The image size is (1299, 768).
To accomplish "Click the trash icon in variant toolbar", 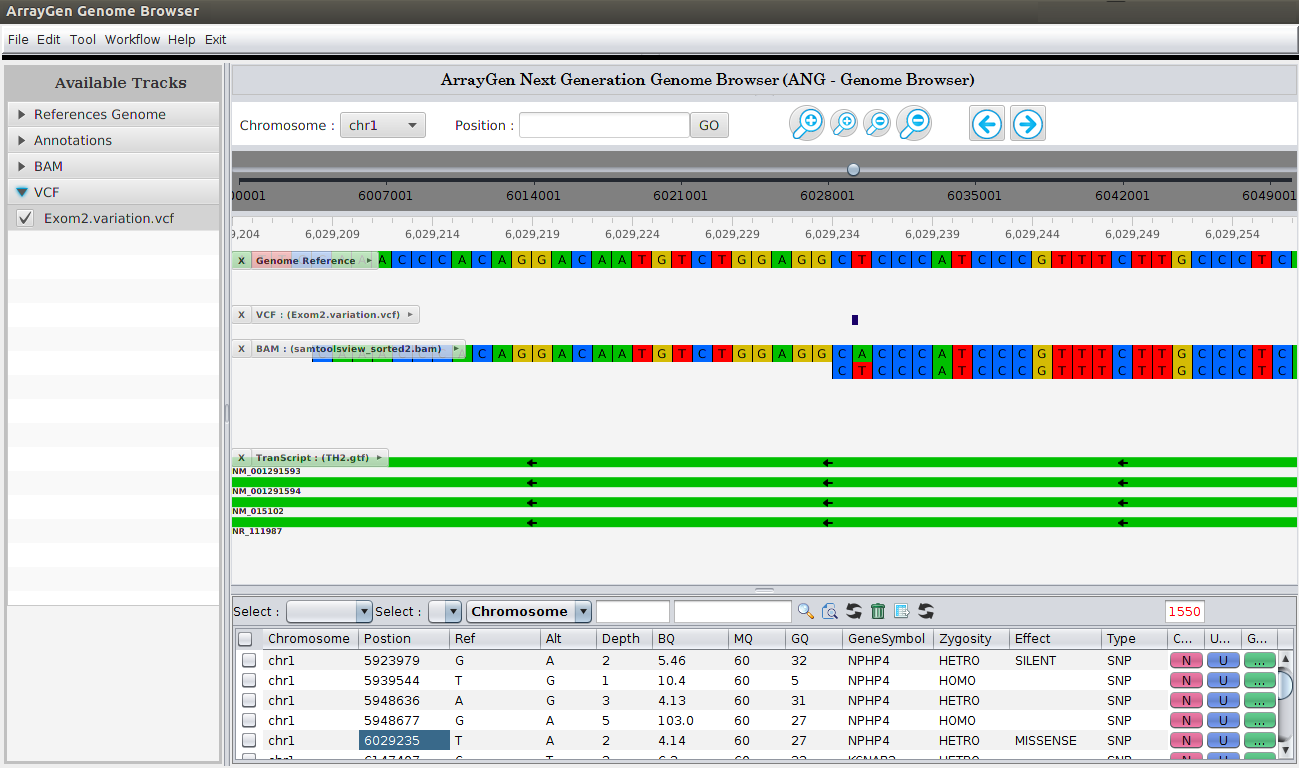I will pos(878,611).
